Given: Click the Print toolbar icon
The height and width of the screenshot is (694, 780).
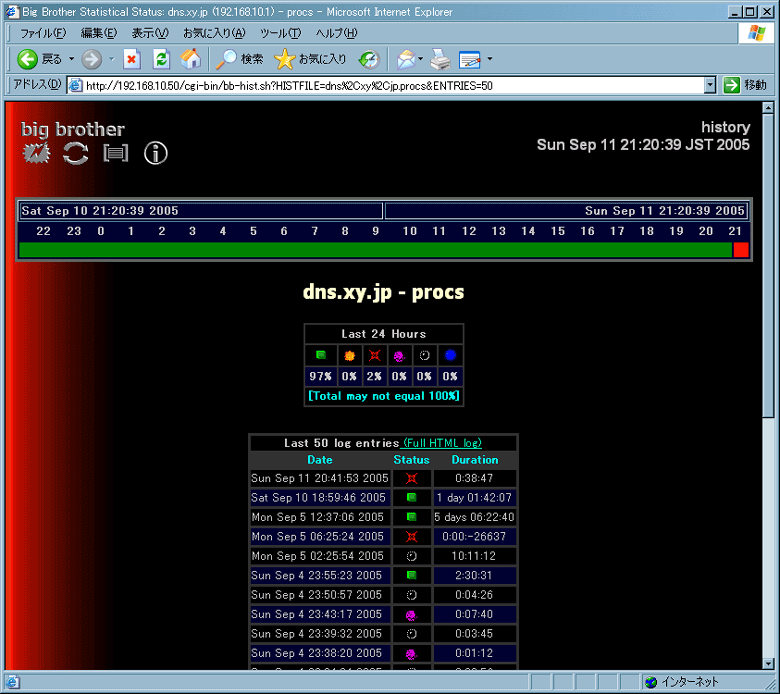Looking at the screenshot, I should pos(440,59).
